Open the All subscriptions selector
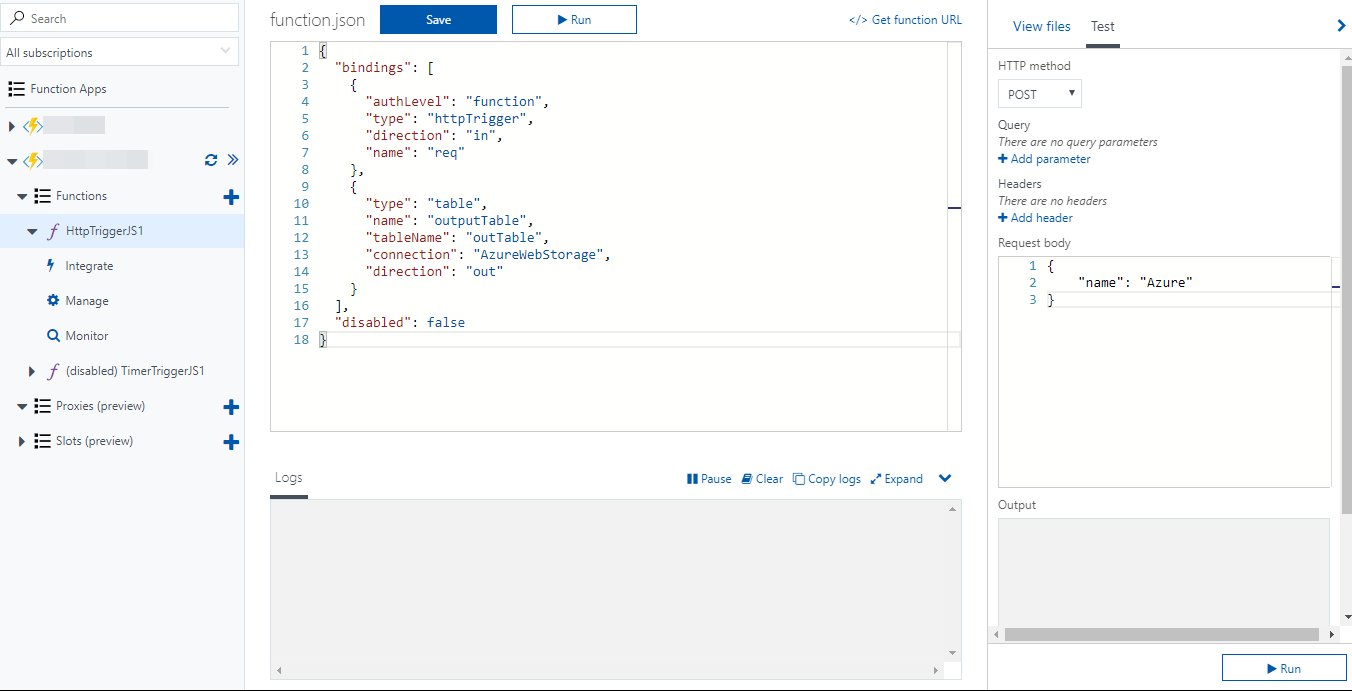The width and height of the screenshot is (1352, 691). pos(120,51)
